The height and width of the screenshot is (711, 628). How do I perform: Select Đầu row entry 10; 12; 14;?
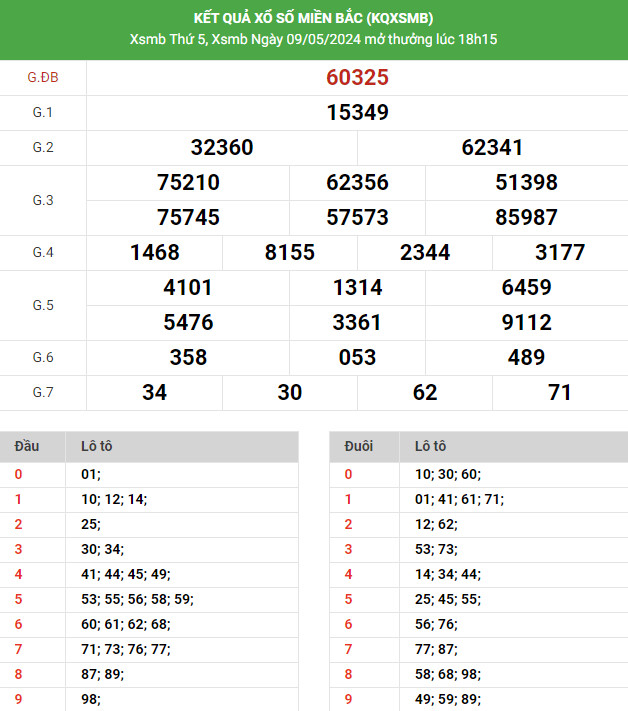(114, 499)
